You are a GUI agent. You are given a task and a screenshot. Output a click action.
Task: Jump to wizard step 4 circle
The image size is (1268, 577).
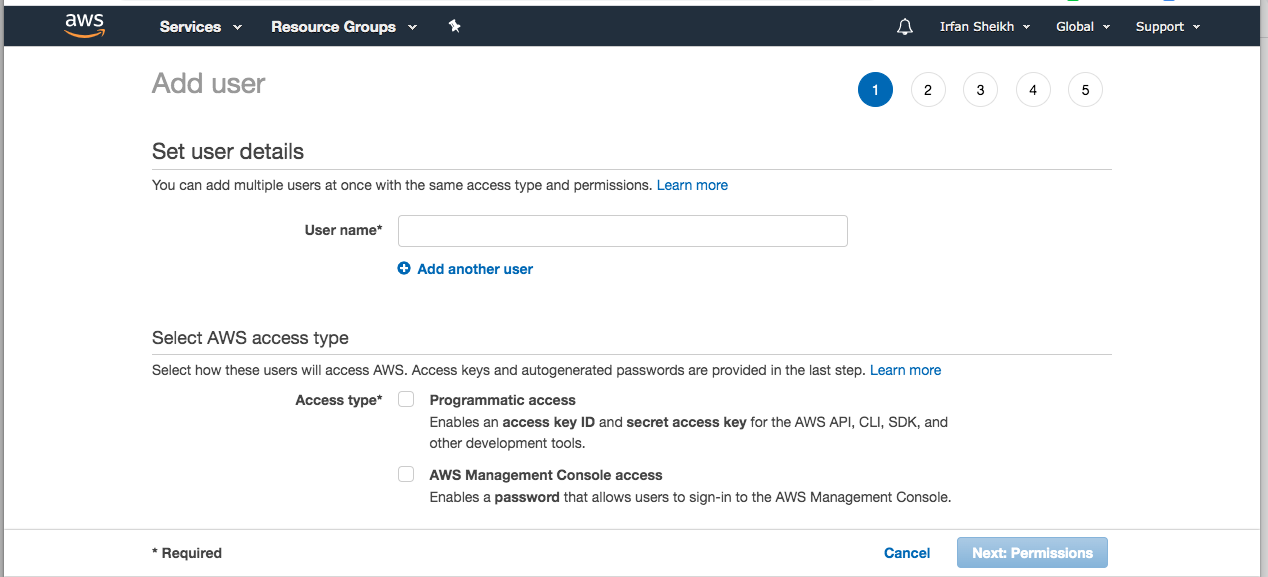coord(1033,90)
